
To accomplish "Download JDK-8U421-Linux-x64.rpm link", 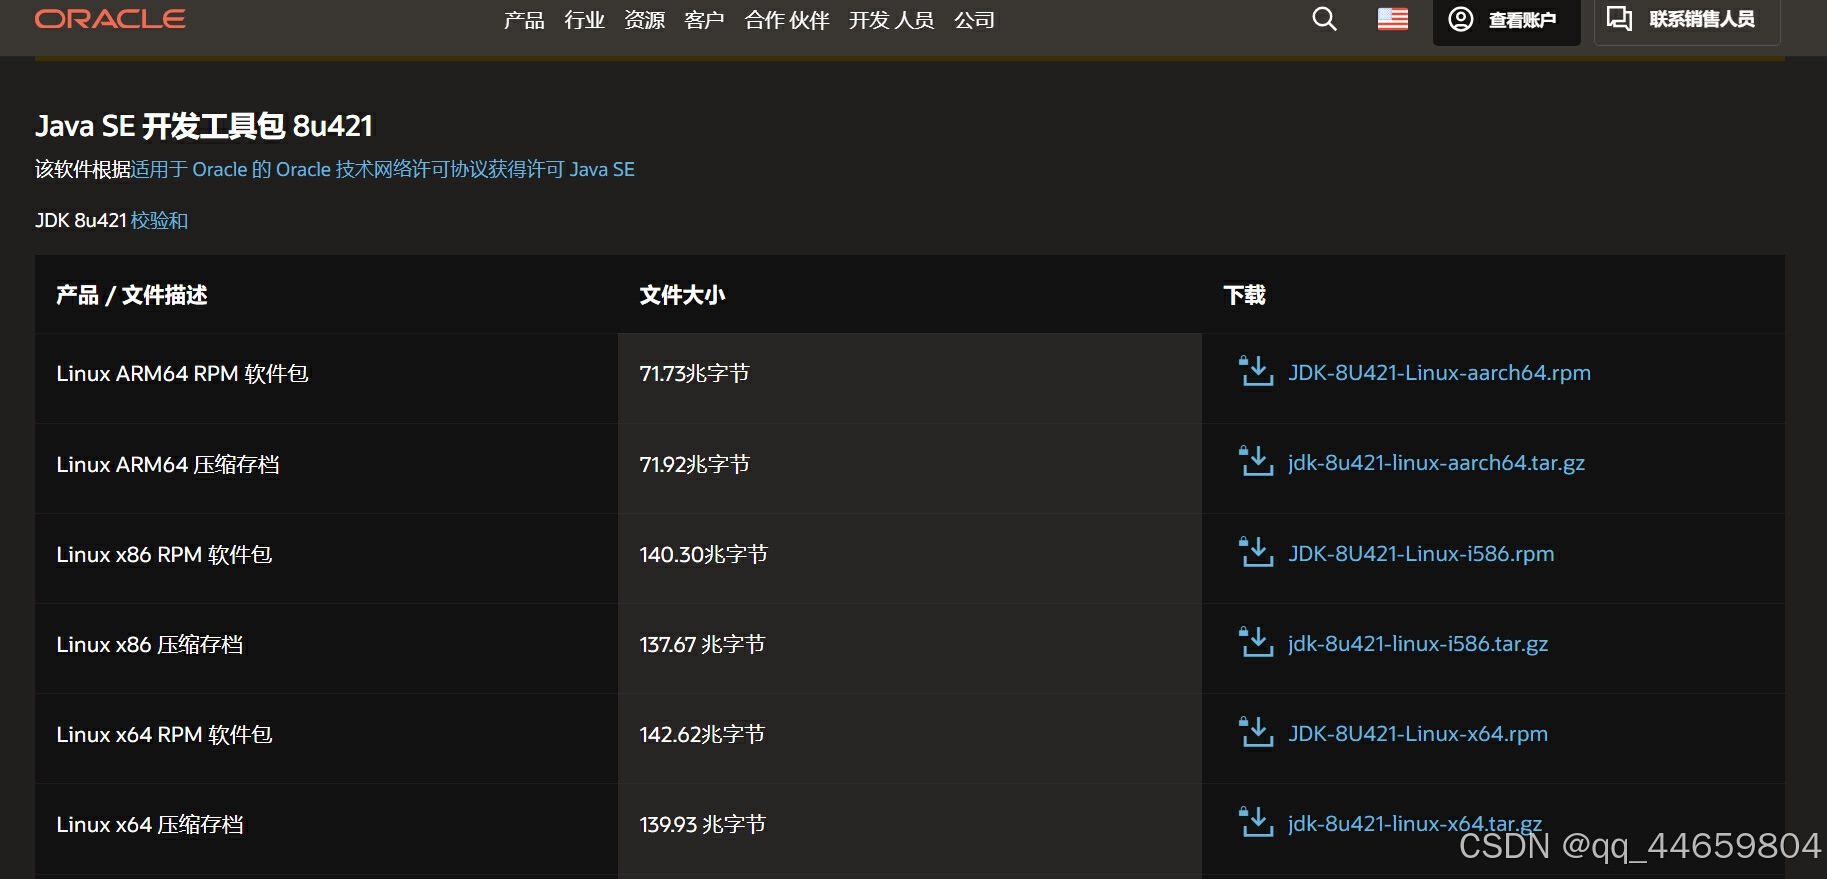I will [1418, 733].
